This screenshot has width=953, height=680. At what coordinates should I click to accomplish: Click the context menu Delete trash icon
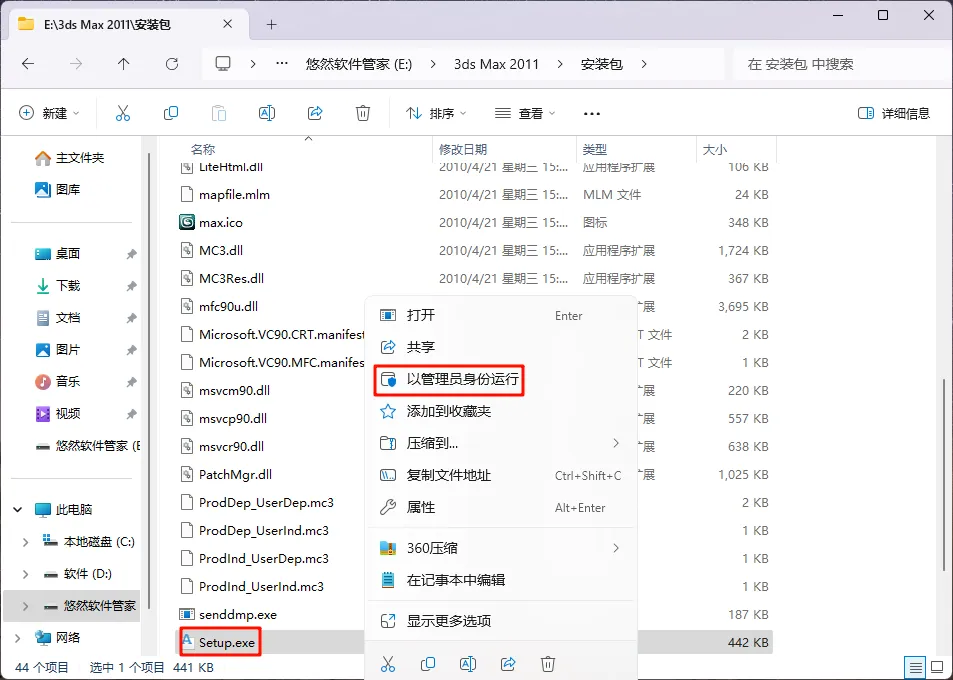pyautogui.click(x=548, y=664)
